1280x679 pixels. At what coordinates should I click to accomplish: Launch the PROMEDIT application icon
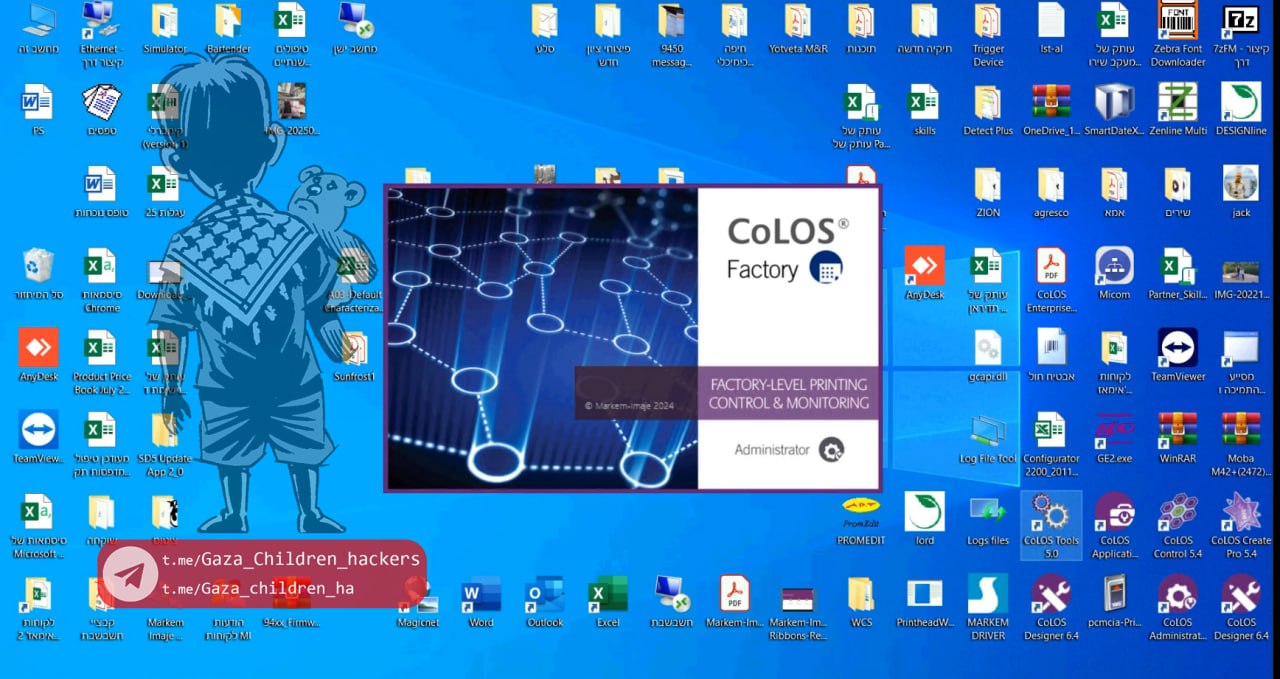click(861, 514)
